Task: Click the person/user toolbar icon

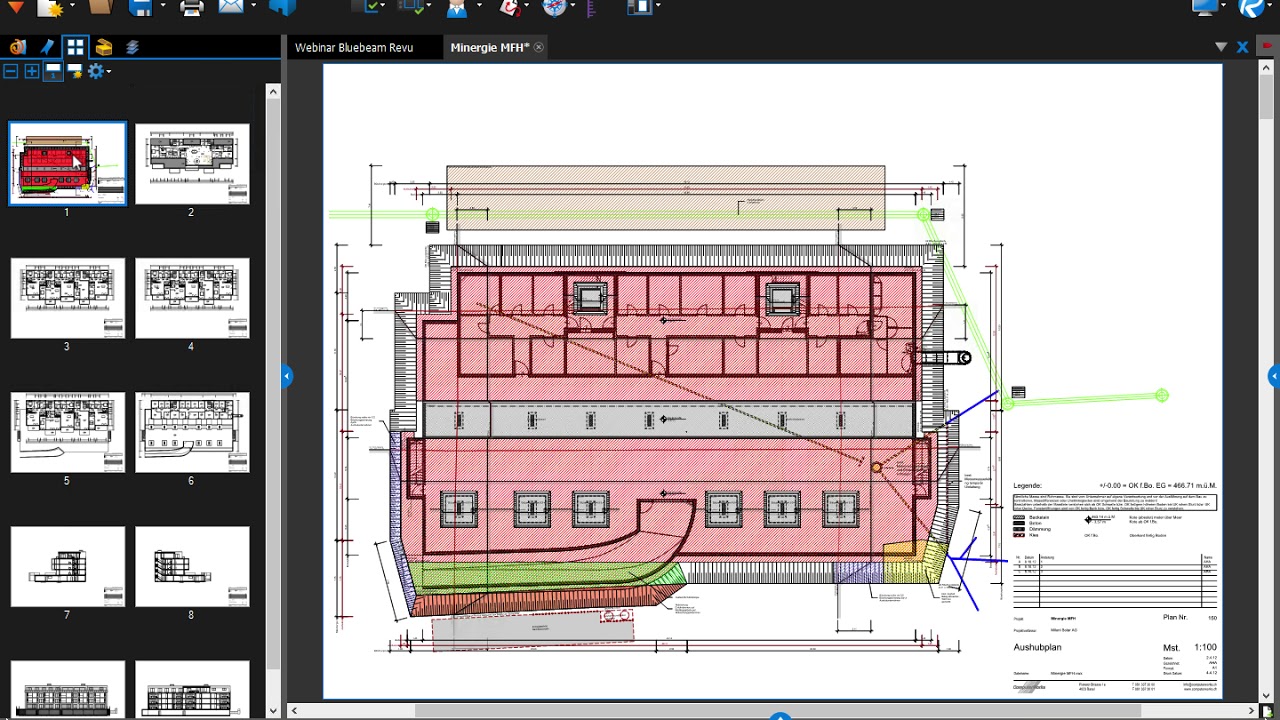Action: point(457,8)
